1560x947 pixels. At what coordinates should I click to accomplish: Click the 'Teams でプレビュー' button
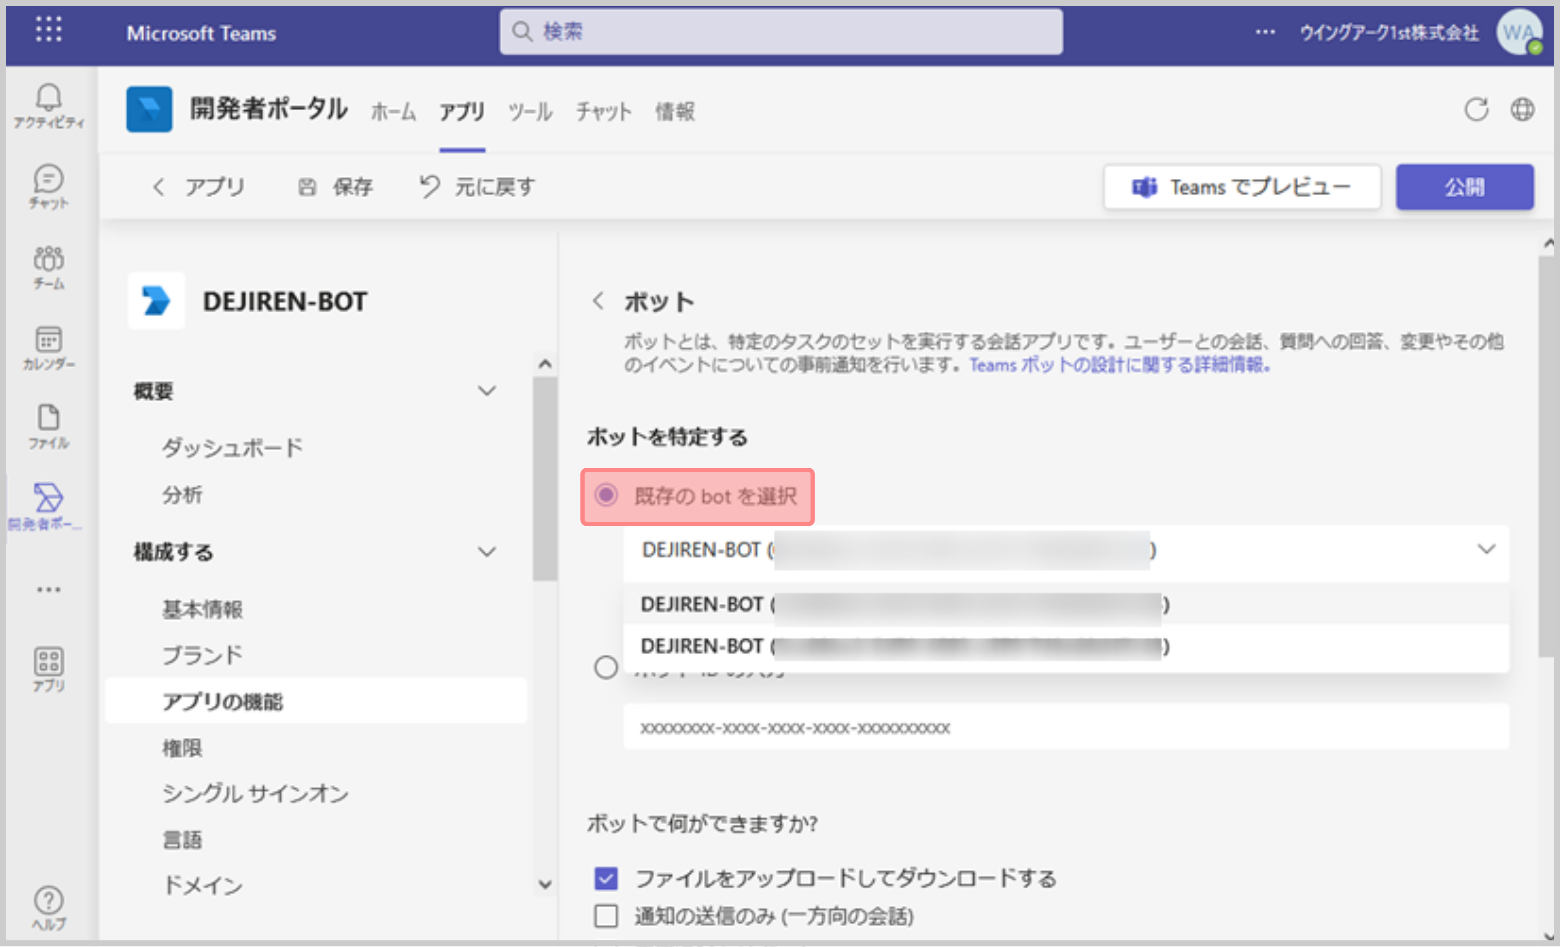coord(1242,187)
